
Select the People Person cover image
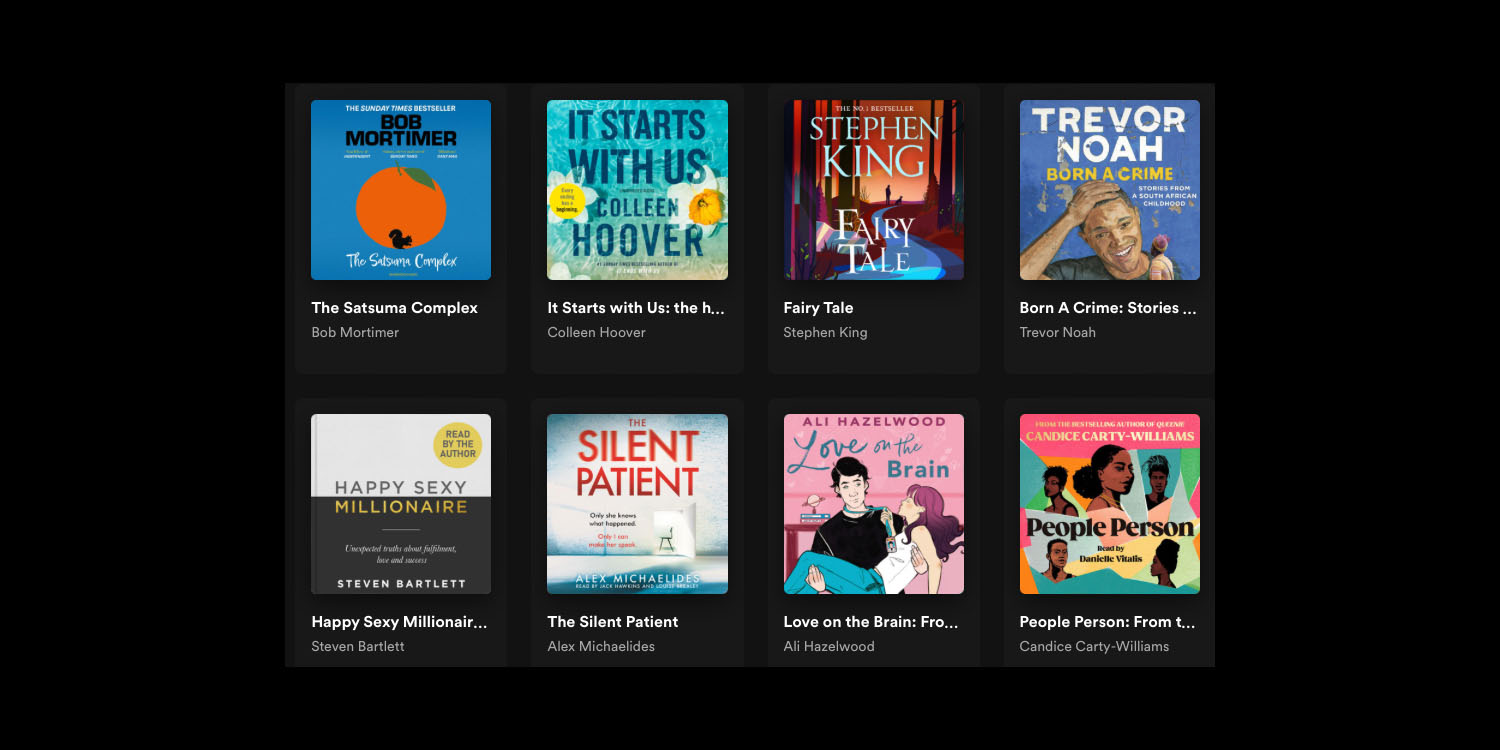(1109, 504)
